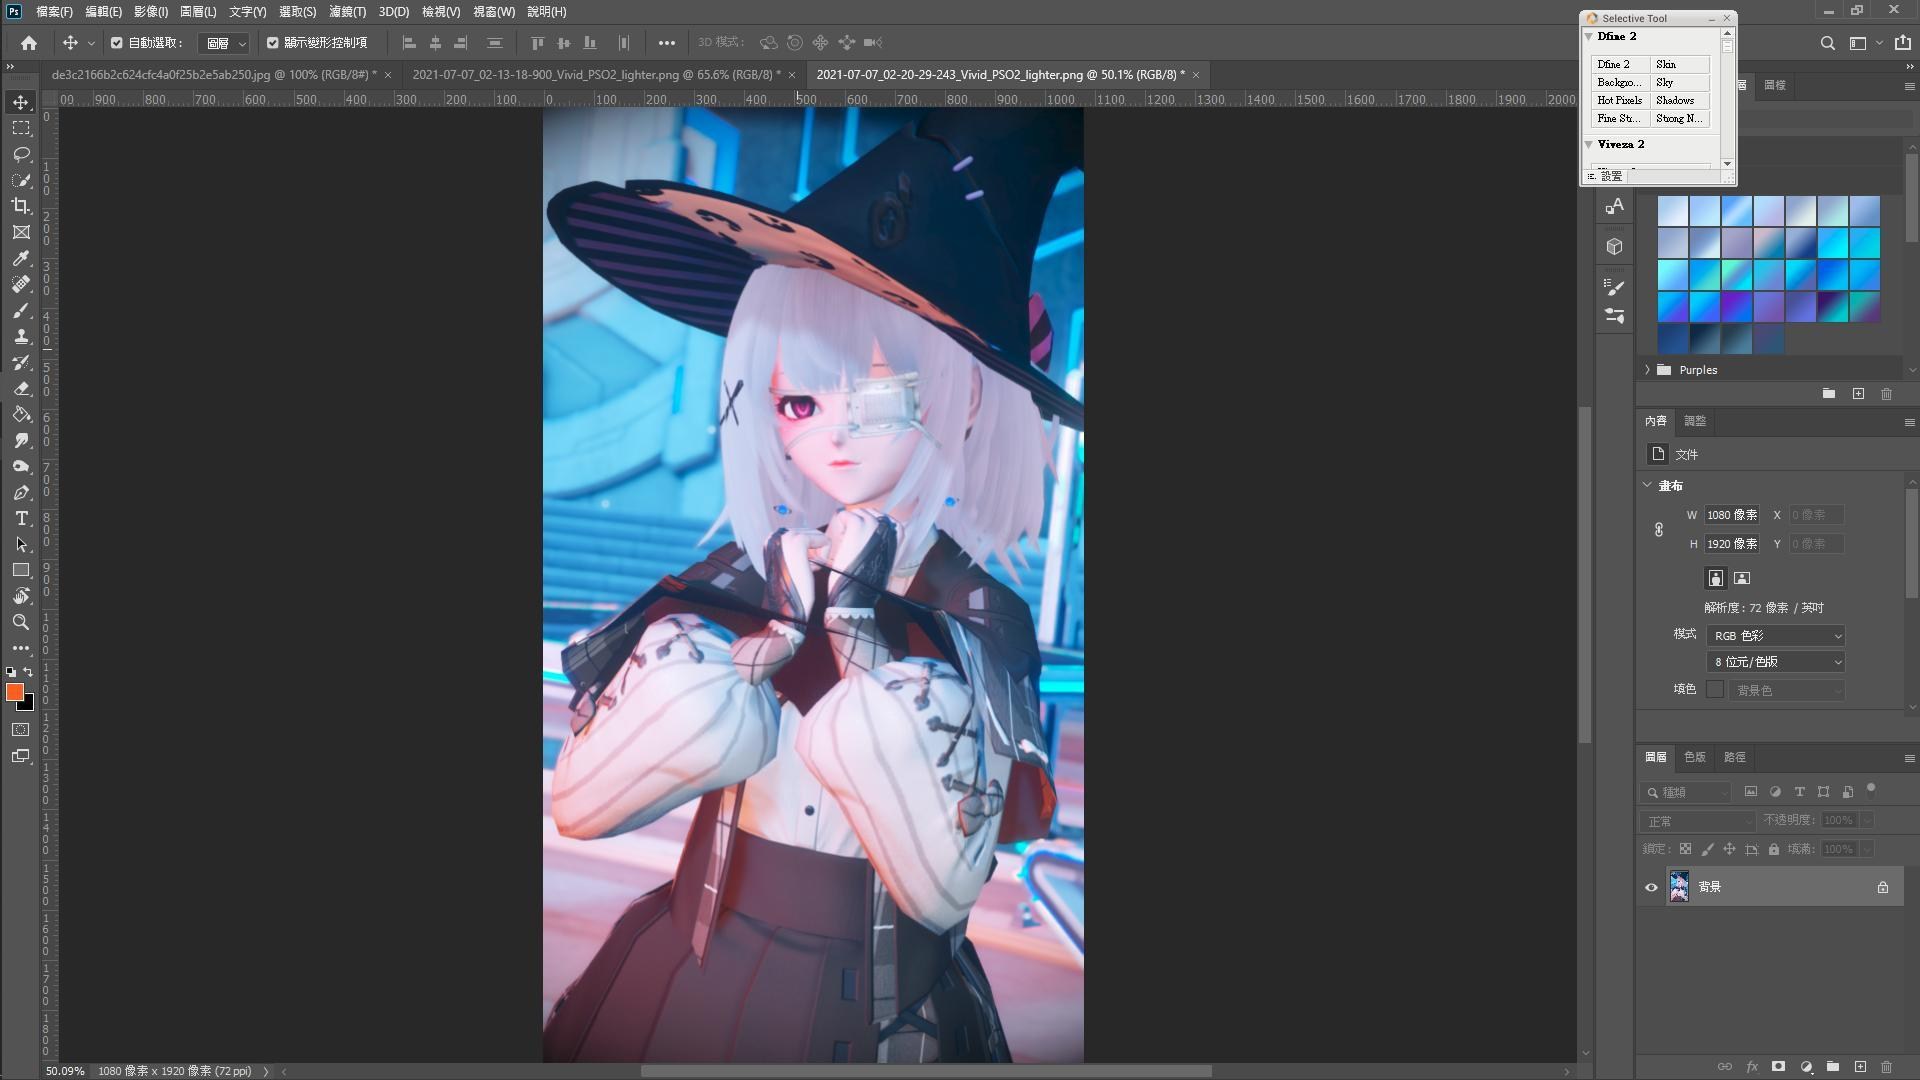Select the Hand tool
Viewport: 1920px width, 1080px height.
point(21,596)
